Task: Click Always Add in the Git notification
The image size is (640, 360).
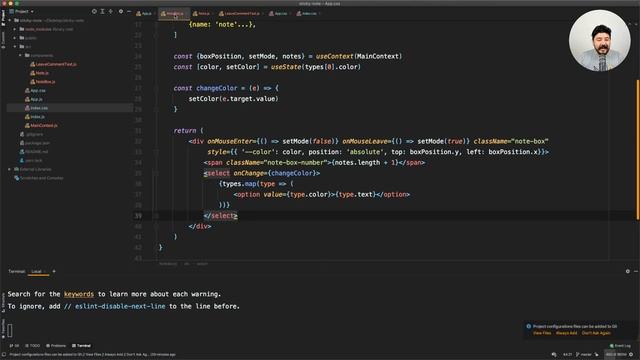Action: 566,333
